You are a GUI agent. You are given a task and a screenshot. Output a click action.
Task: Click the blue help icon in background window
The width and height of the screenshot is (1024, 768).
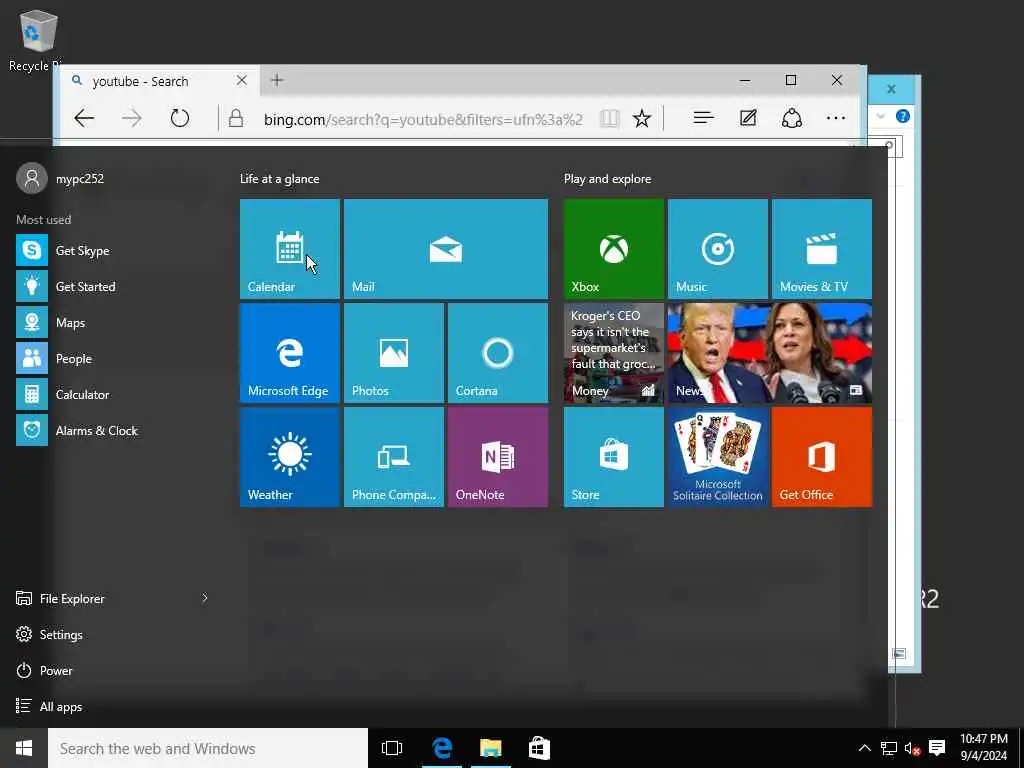(x=903, y=116)
